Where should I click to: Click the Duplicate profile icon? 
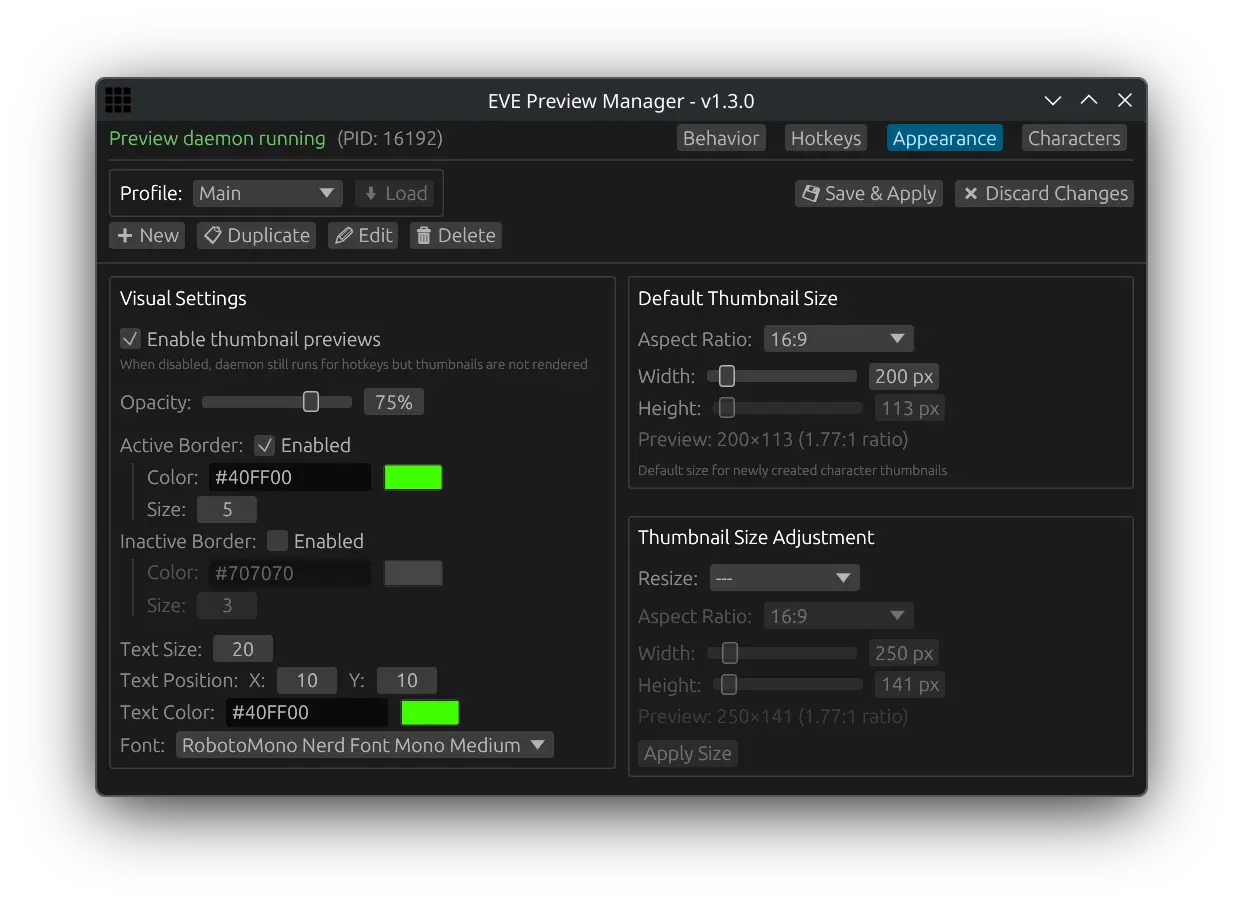tap(213, 235)
